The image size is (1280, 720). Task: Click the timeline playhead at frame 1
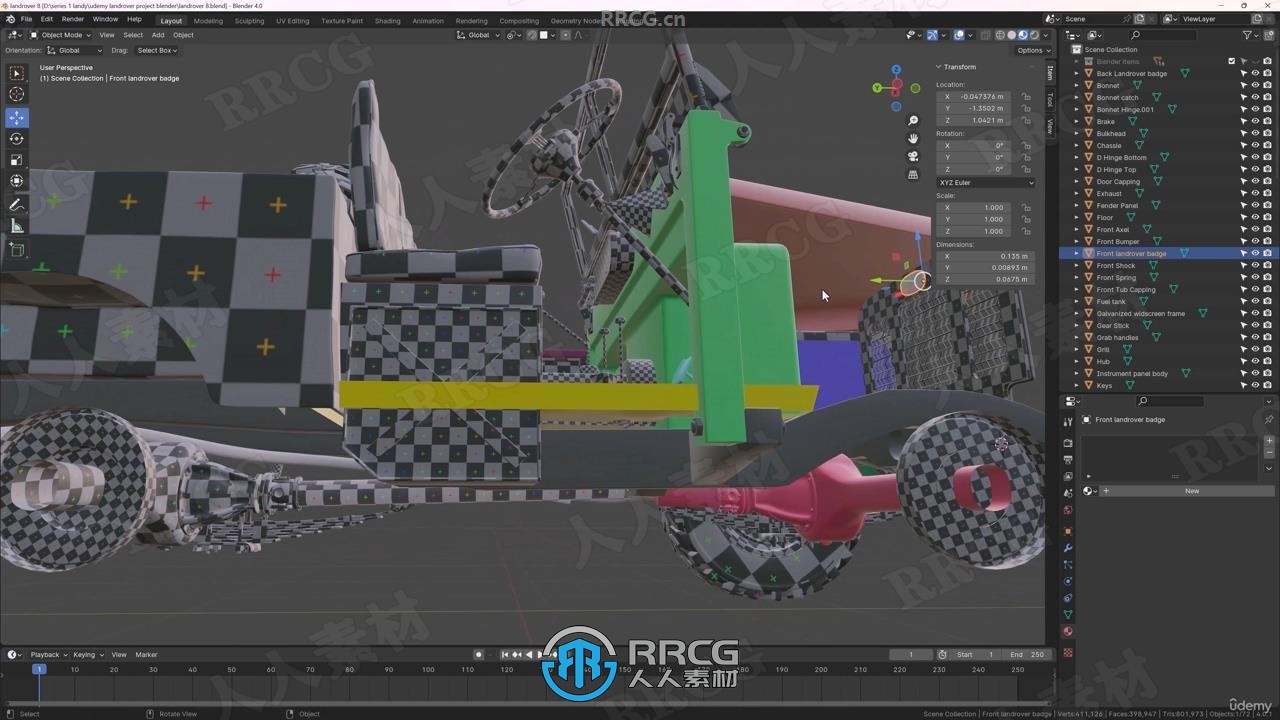39,669
